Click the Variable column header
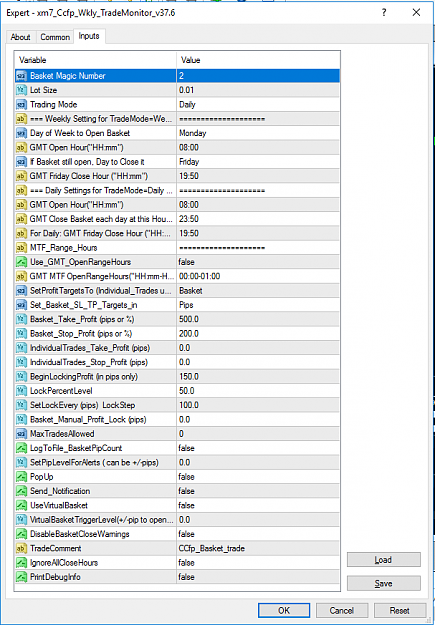 [95, 60]
